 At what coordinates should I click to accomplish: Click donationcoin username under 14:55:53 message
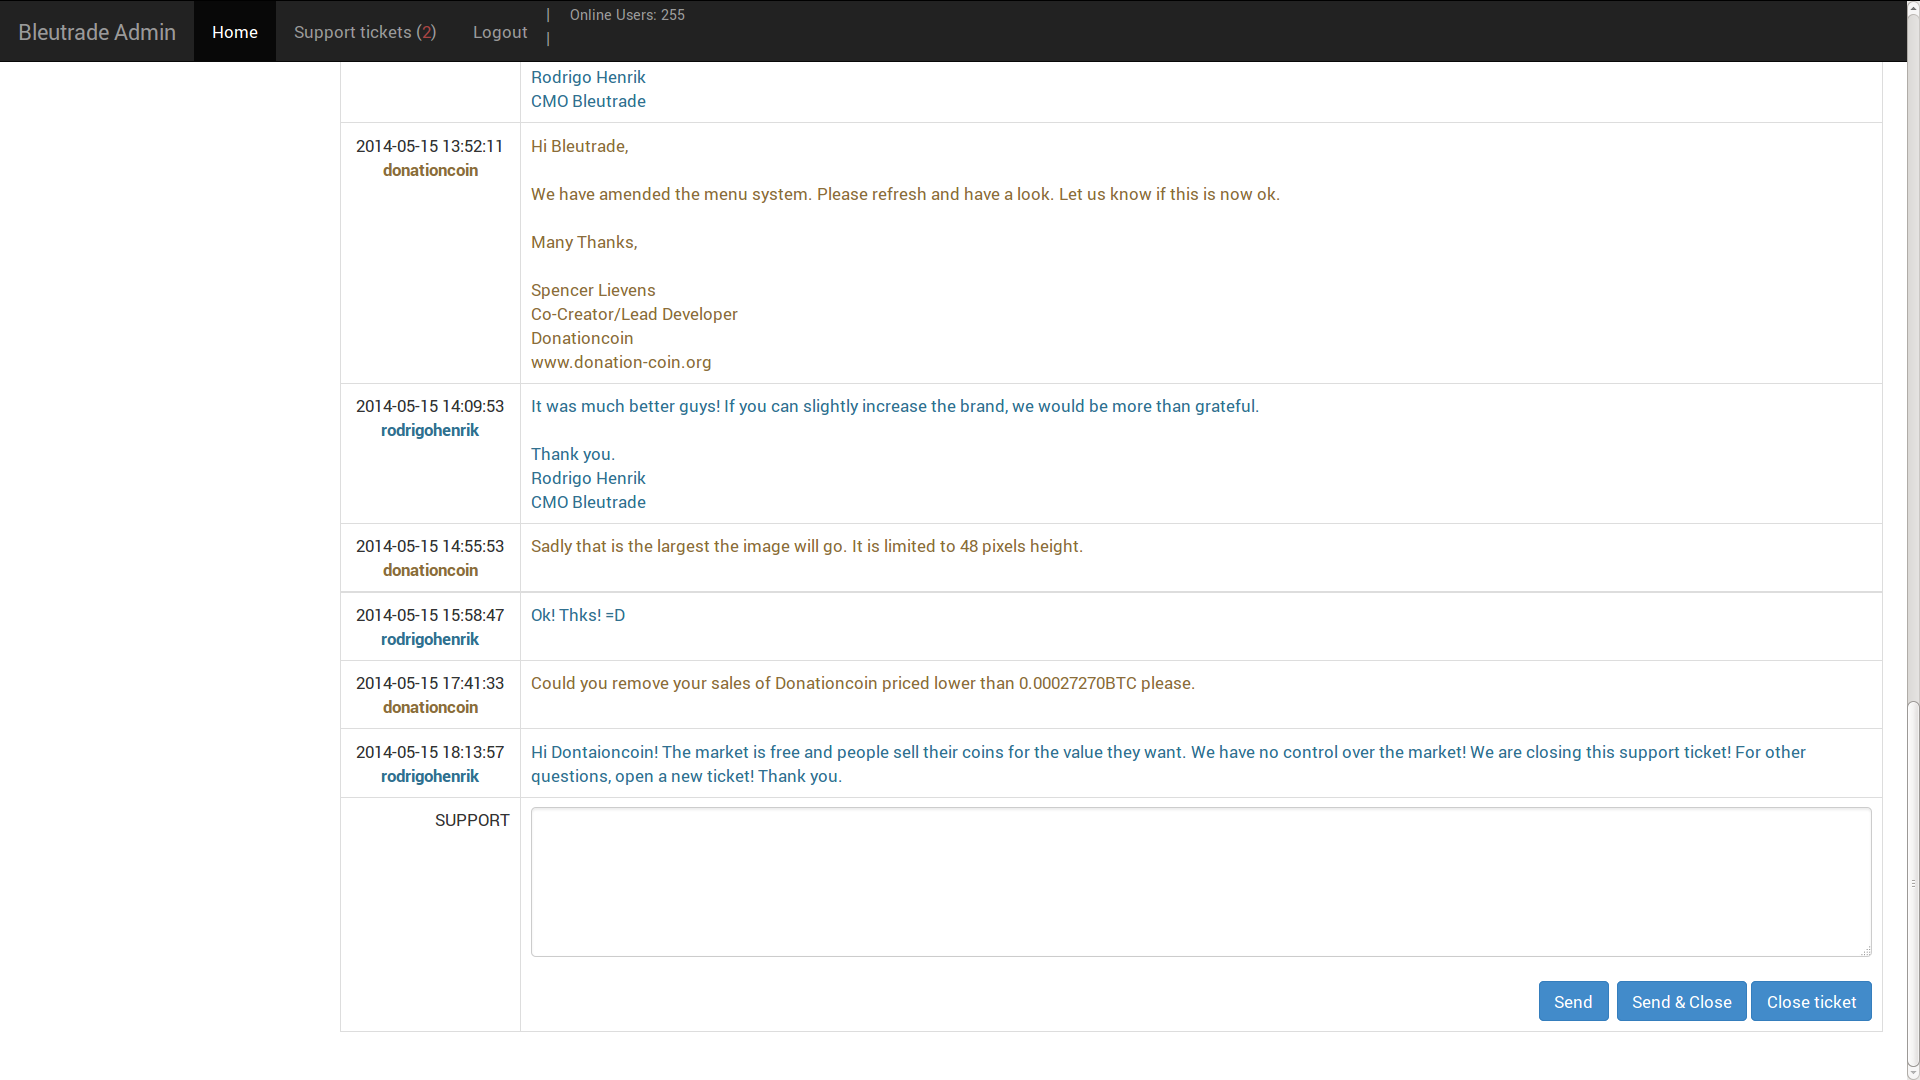coord(430,570)
